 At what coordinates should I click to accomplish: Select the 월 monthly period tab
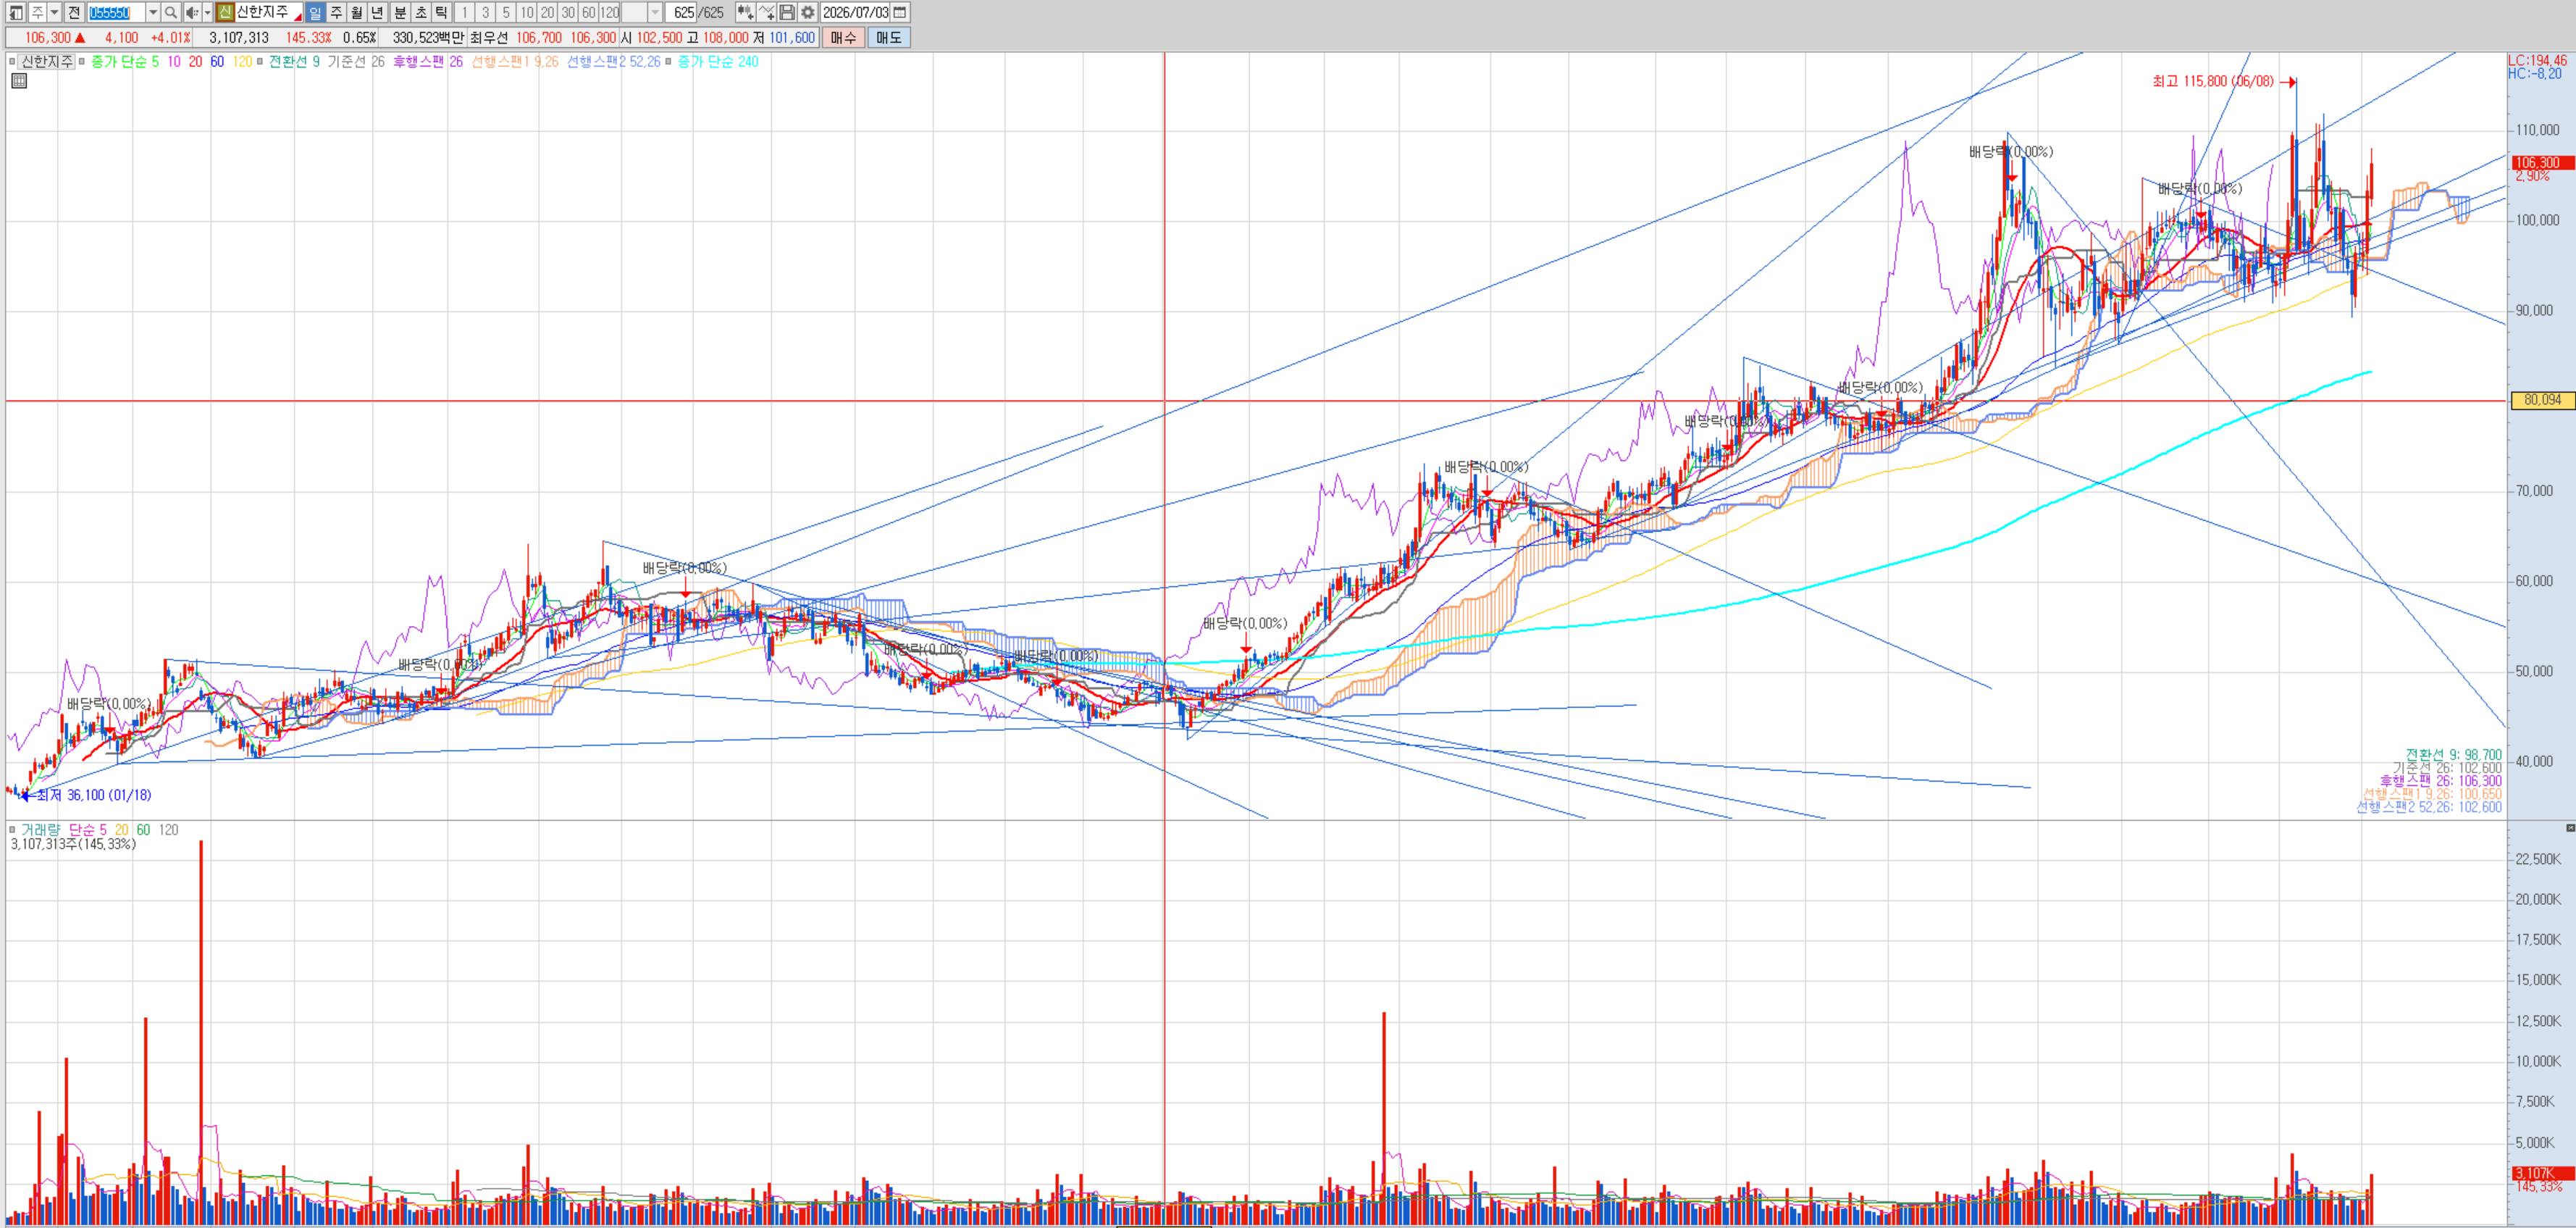pyautogui.click(x=357, y=13)
